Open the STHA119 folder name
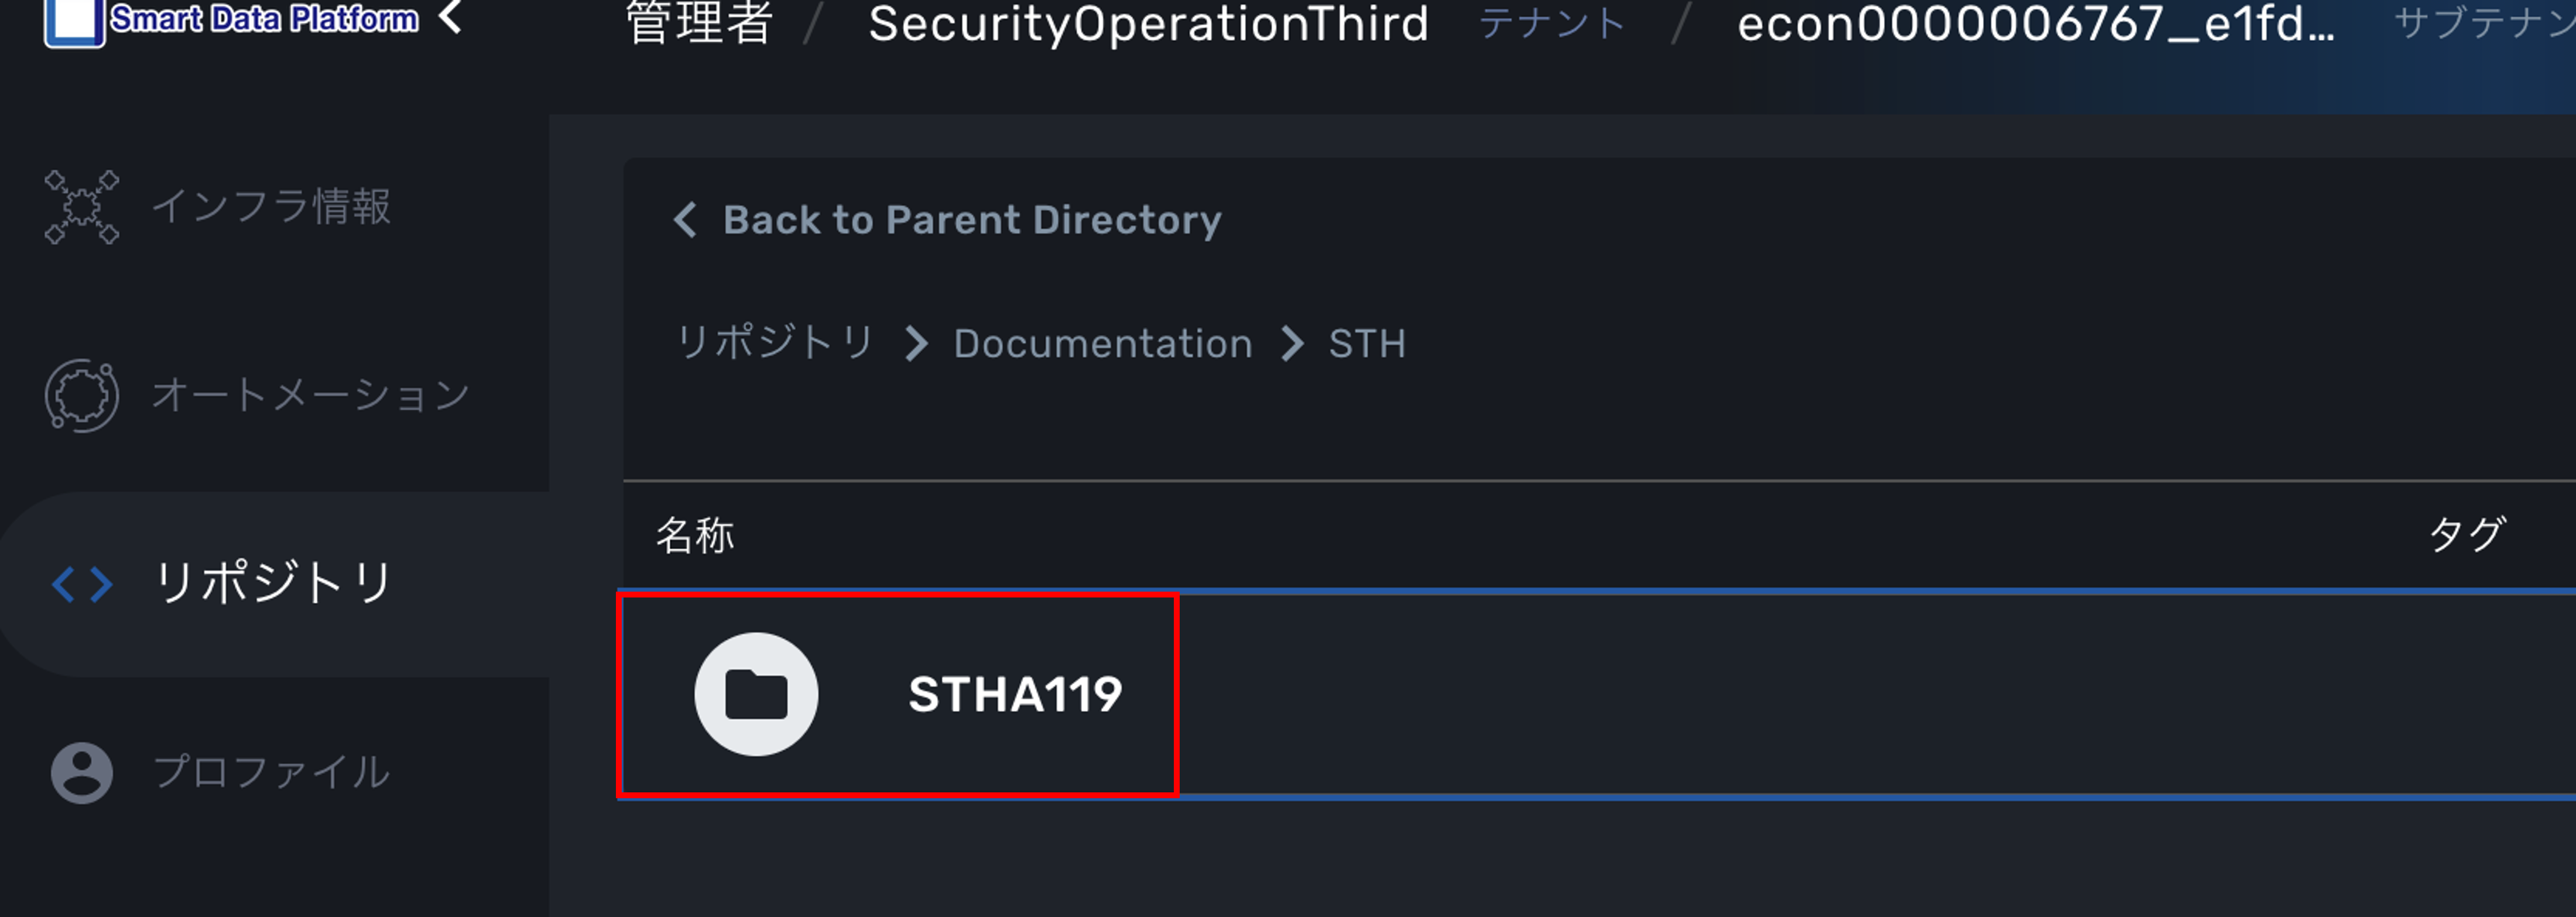 [x=1015, y=694]
